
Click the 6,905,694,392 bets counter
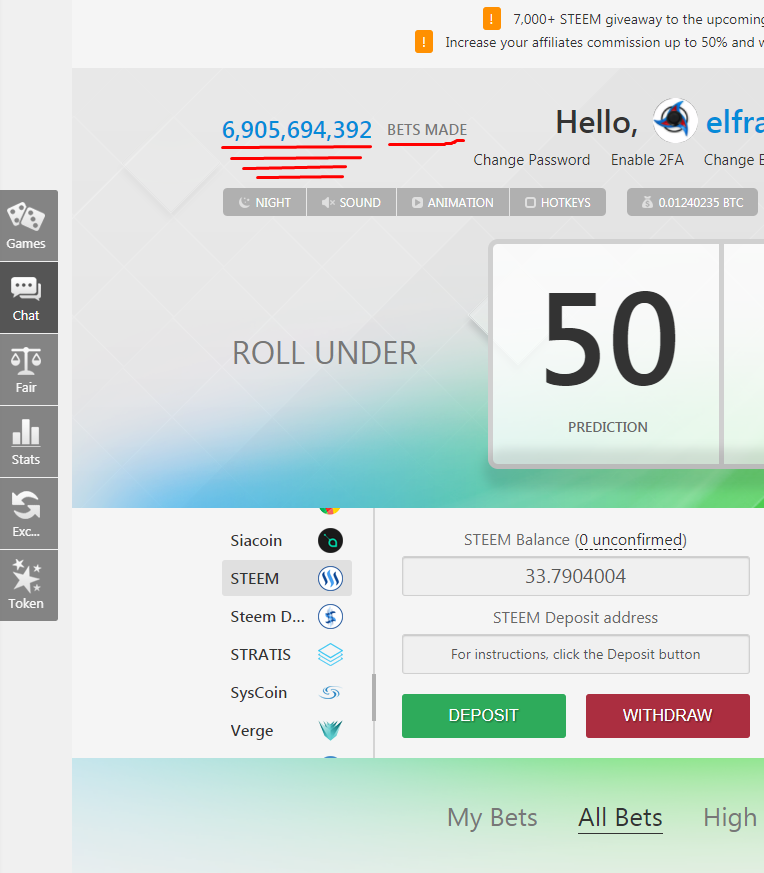(297, 130)
